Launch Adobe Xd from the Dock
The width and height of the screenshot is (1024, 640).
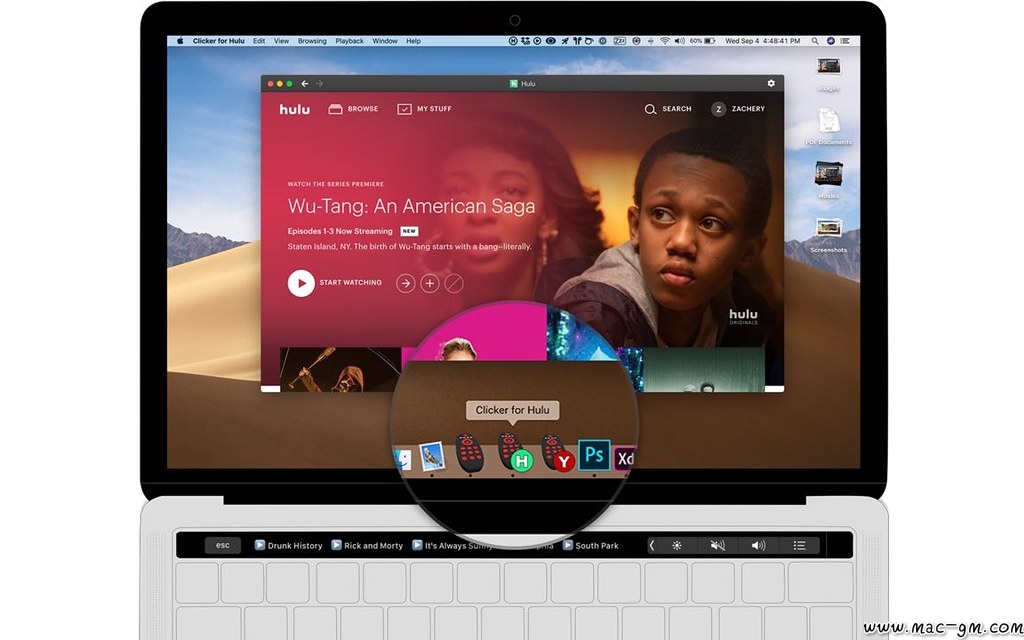pyautogui.click(x=624, y=458)
